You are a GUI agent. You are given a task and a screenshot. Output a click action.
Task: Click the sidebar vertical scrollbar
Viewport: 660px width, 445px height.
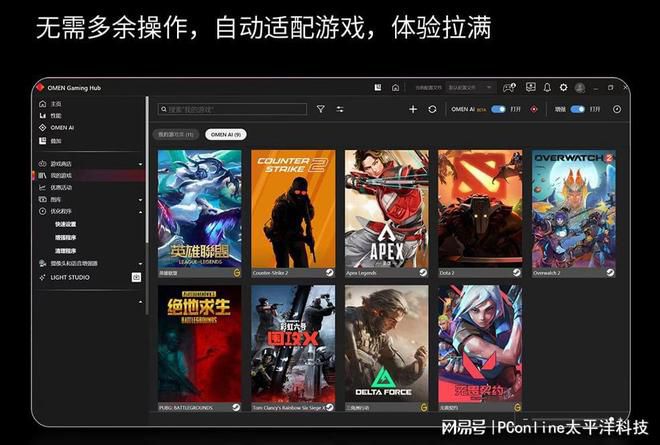[x=147, y=170]
